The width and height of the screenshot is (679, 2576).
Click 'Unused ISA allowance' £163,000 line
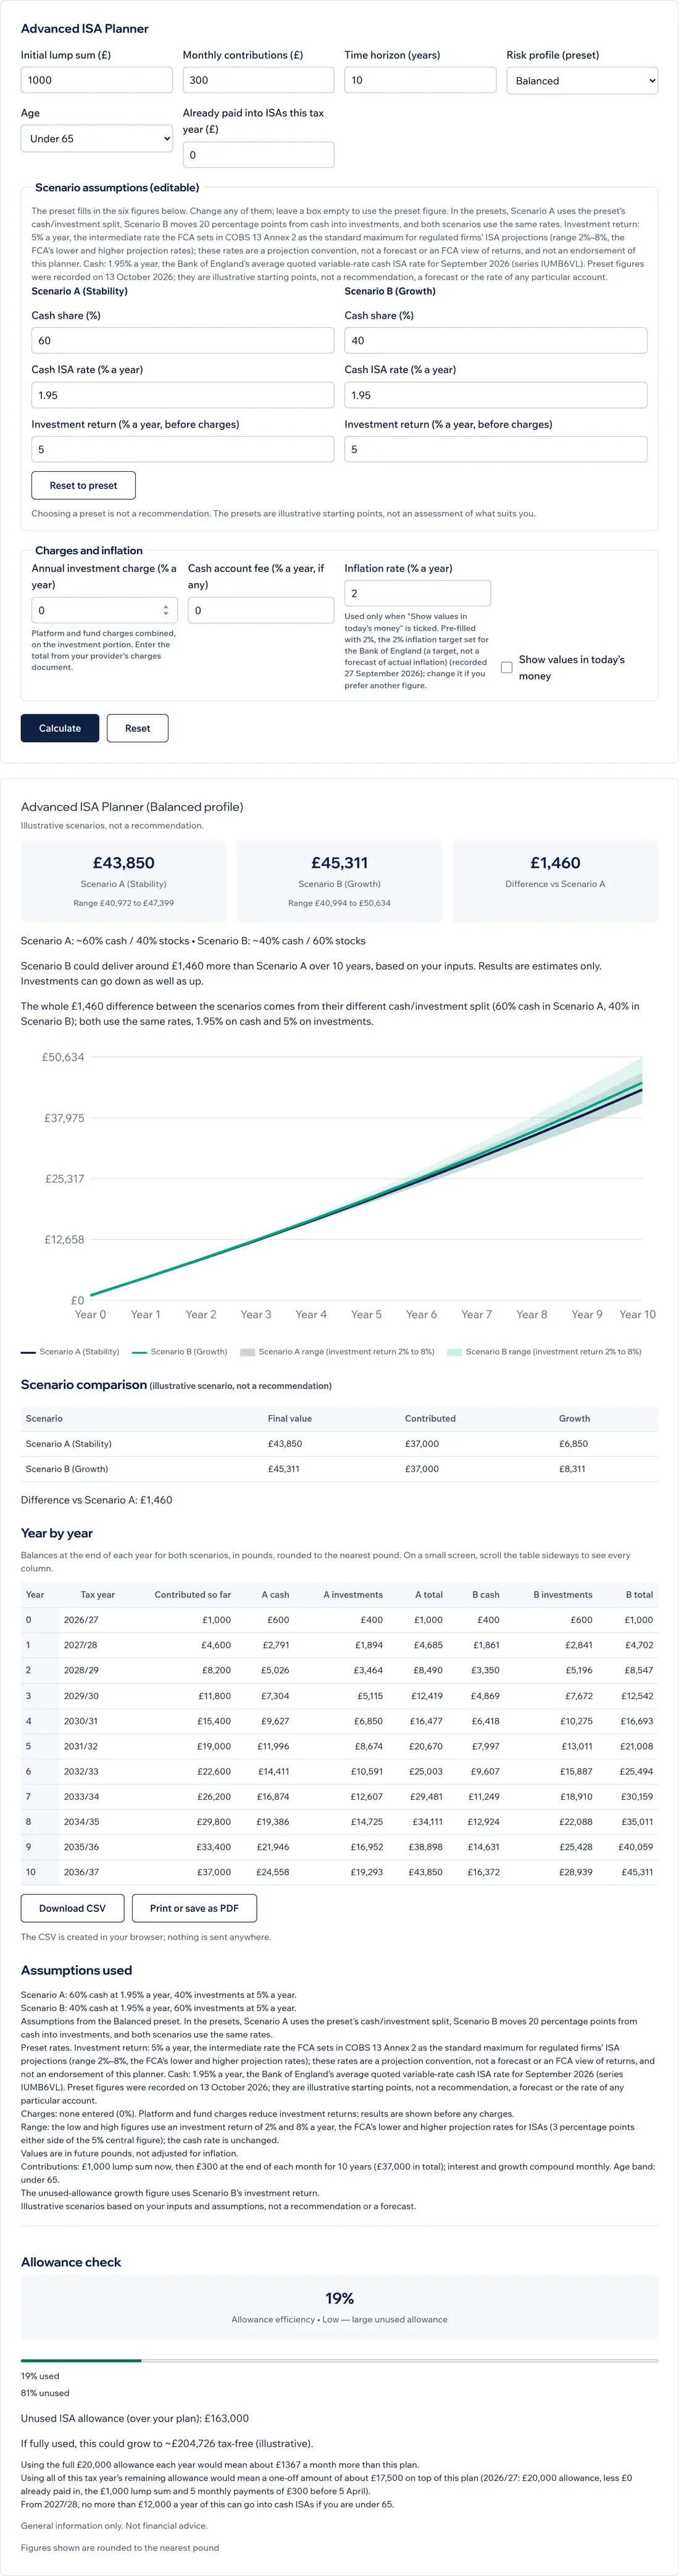(x=135, y=2418)
